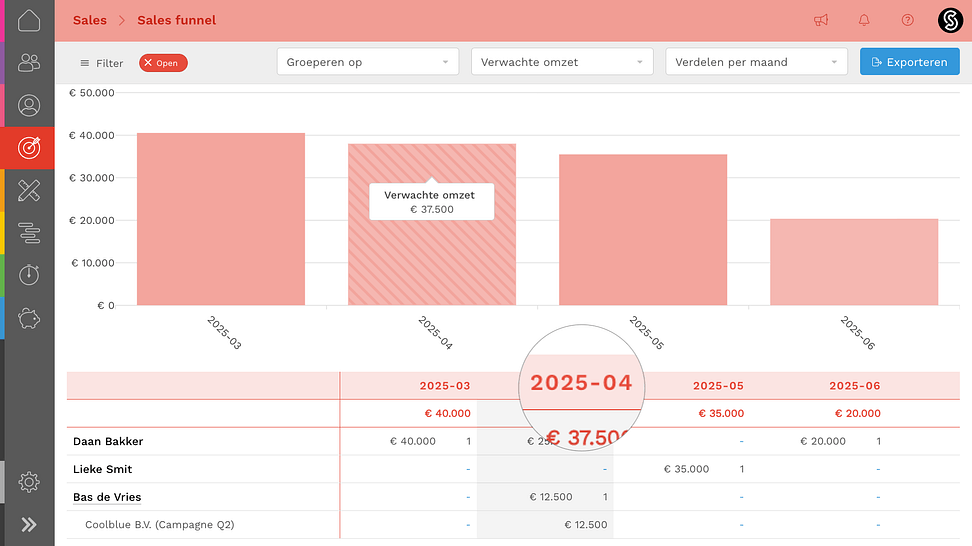Go to Sales breadcrumb link
Image resolution: width=972 pixels, height=546 pixels.
click(90, 20)
